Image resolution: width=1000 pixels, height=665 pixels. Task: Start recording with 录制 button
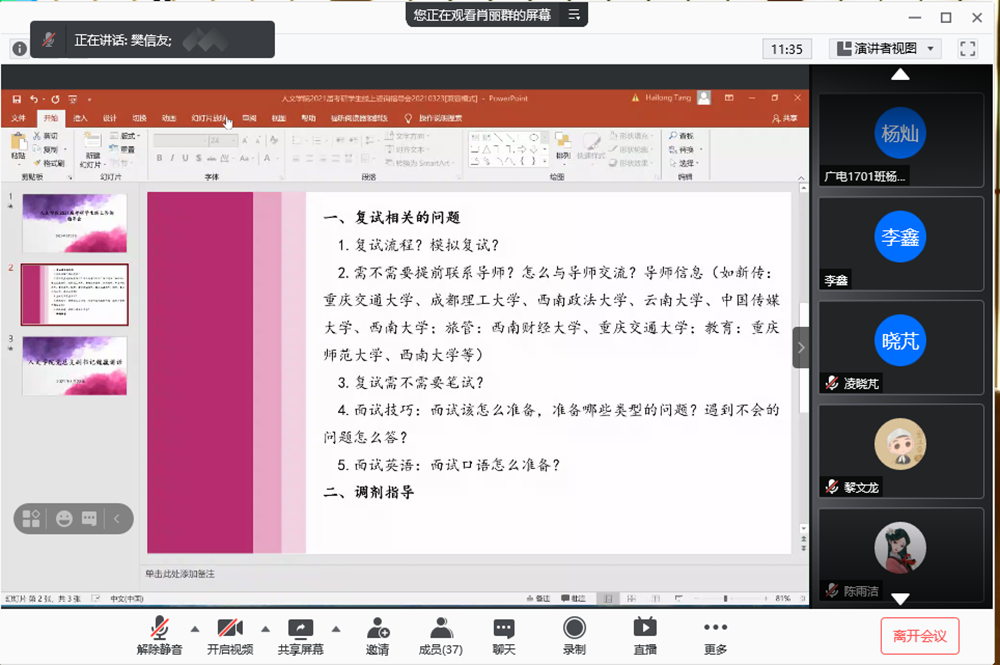(x=574, y=635)
